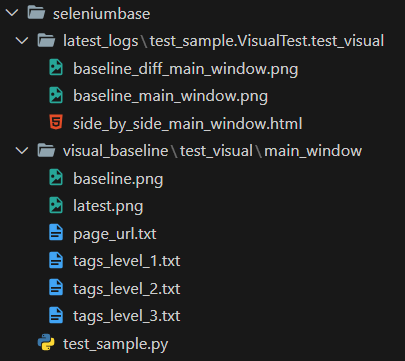The height and width of the screenshot is (361, 405).
Task: Open baseline_main_window.png file
Action: [170, 97]
